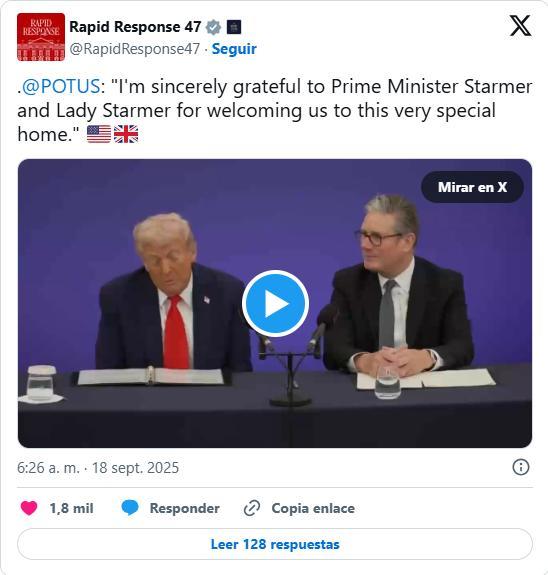Click the government affiliation badge icon

tap(234, 27)
